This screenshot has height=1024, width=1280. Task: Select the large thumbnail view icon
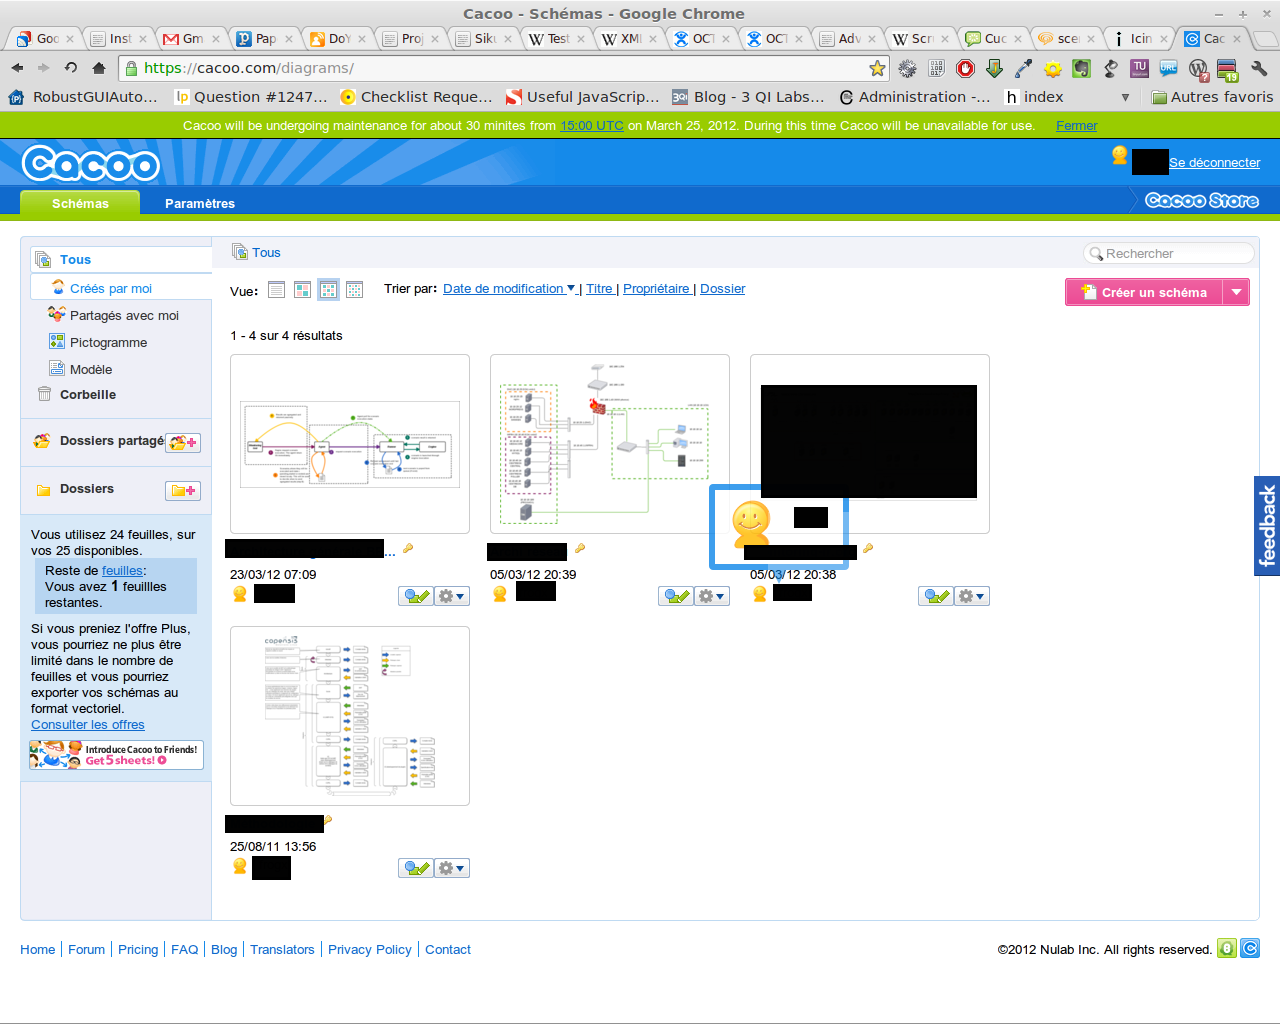(302, 290)
